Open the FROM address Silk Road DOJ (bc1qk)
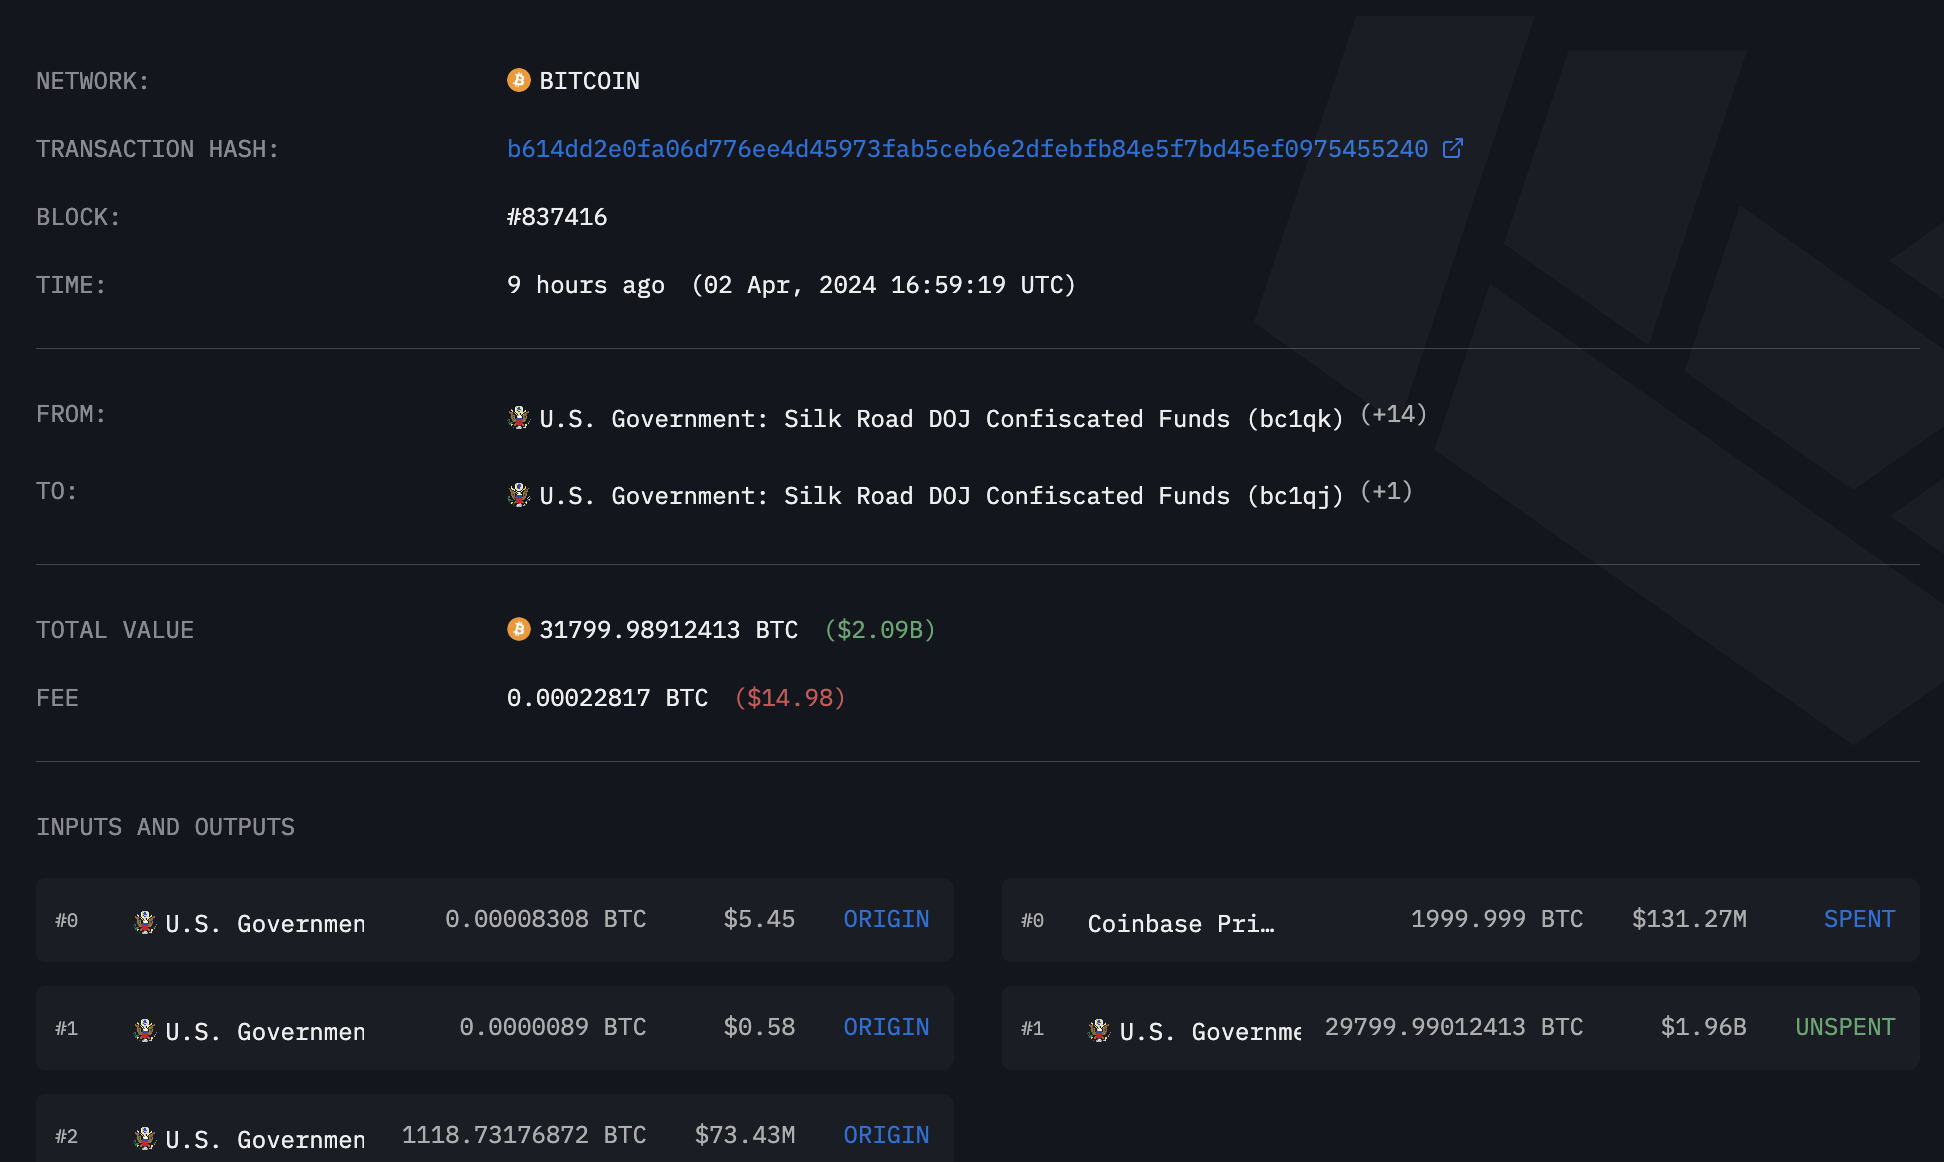 coord(941,419)
